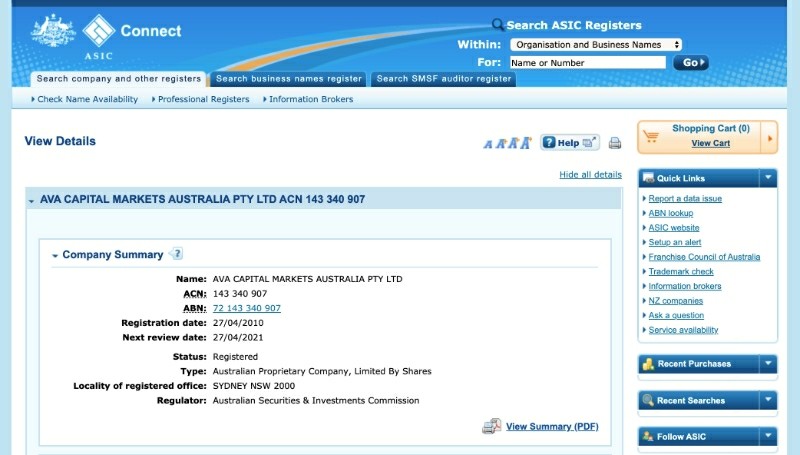Click the Follow ASIC people icon

point(648,436)
